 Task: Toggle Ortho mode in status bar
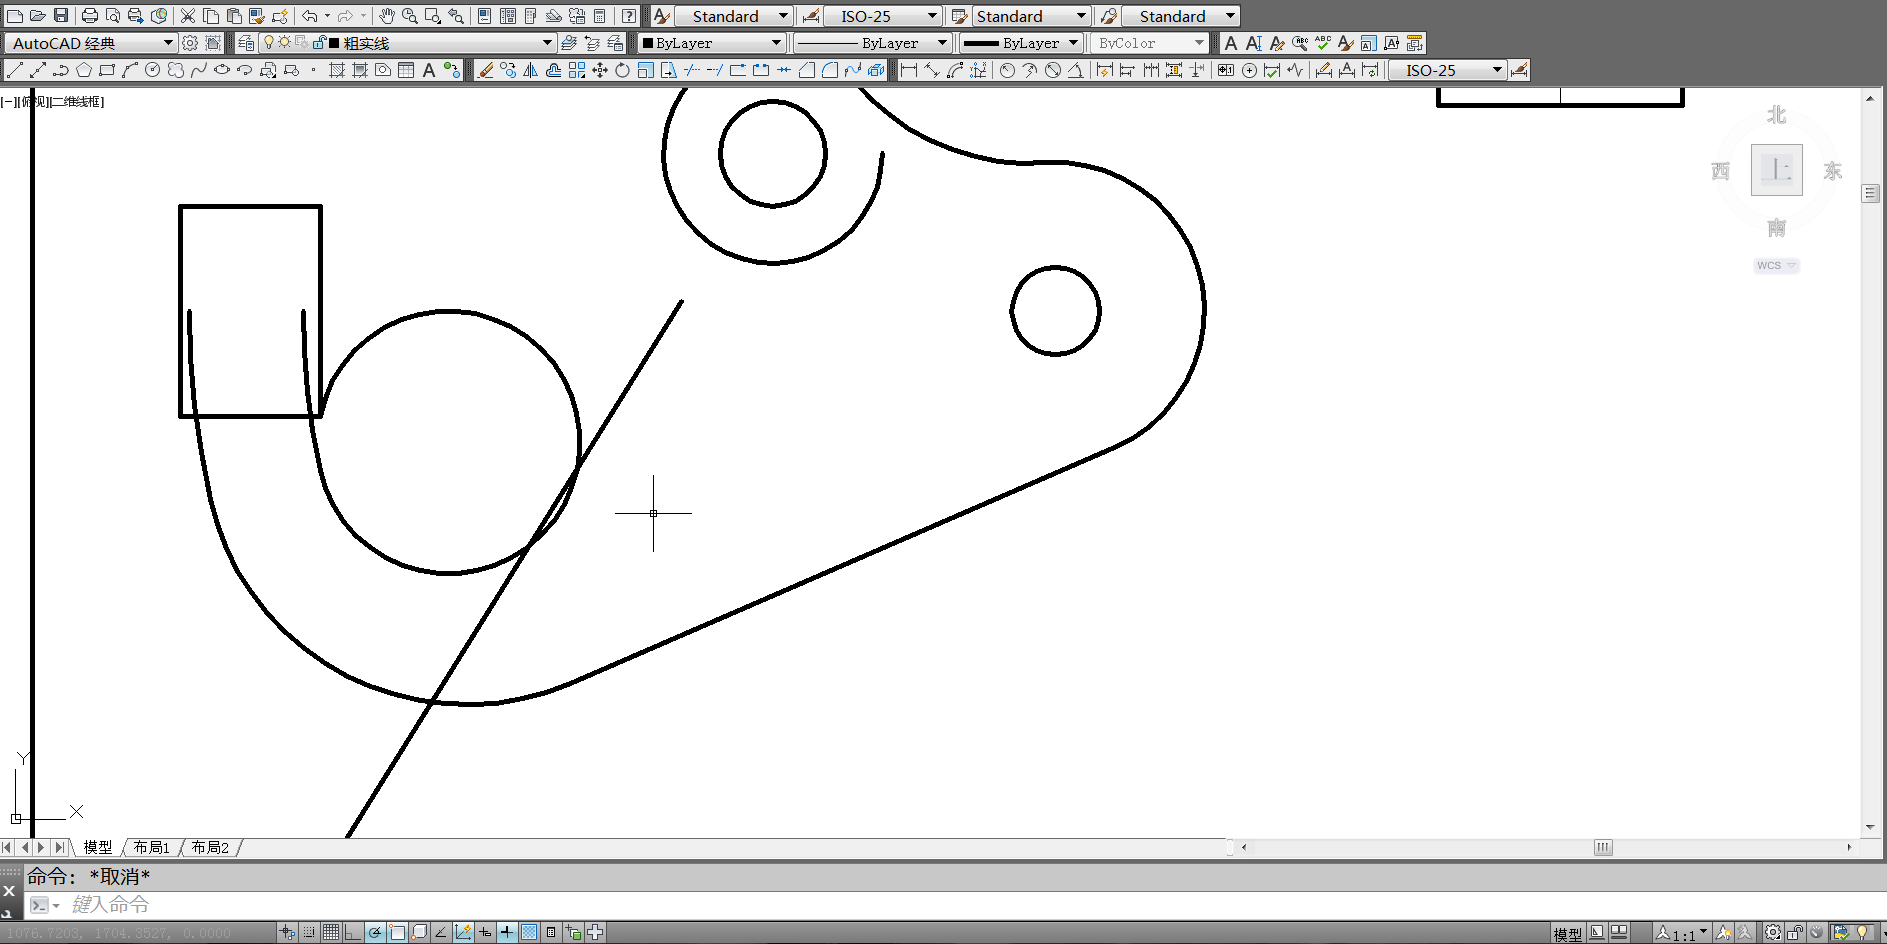point(353,932)
